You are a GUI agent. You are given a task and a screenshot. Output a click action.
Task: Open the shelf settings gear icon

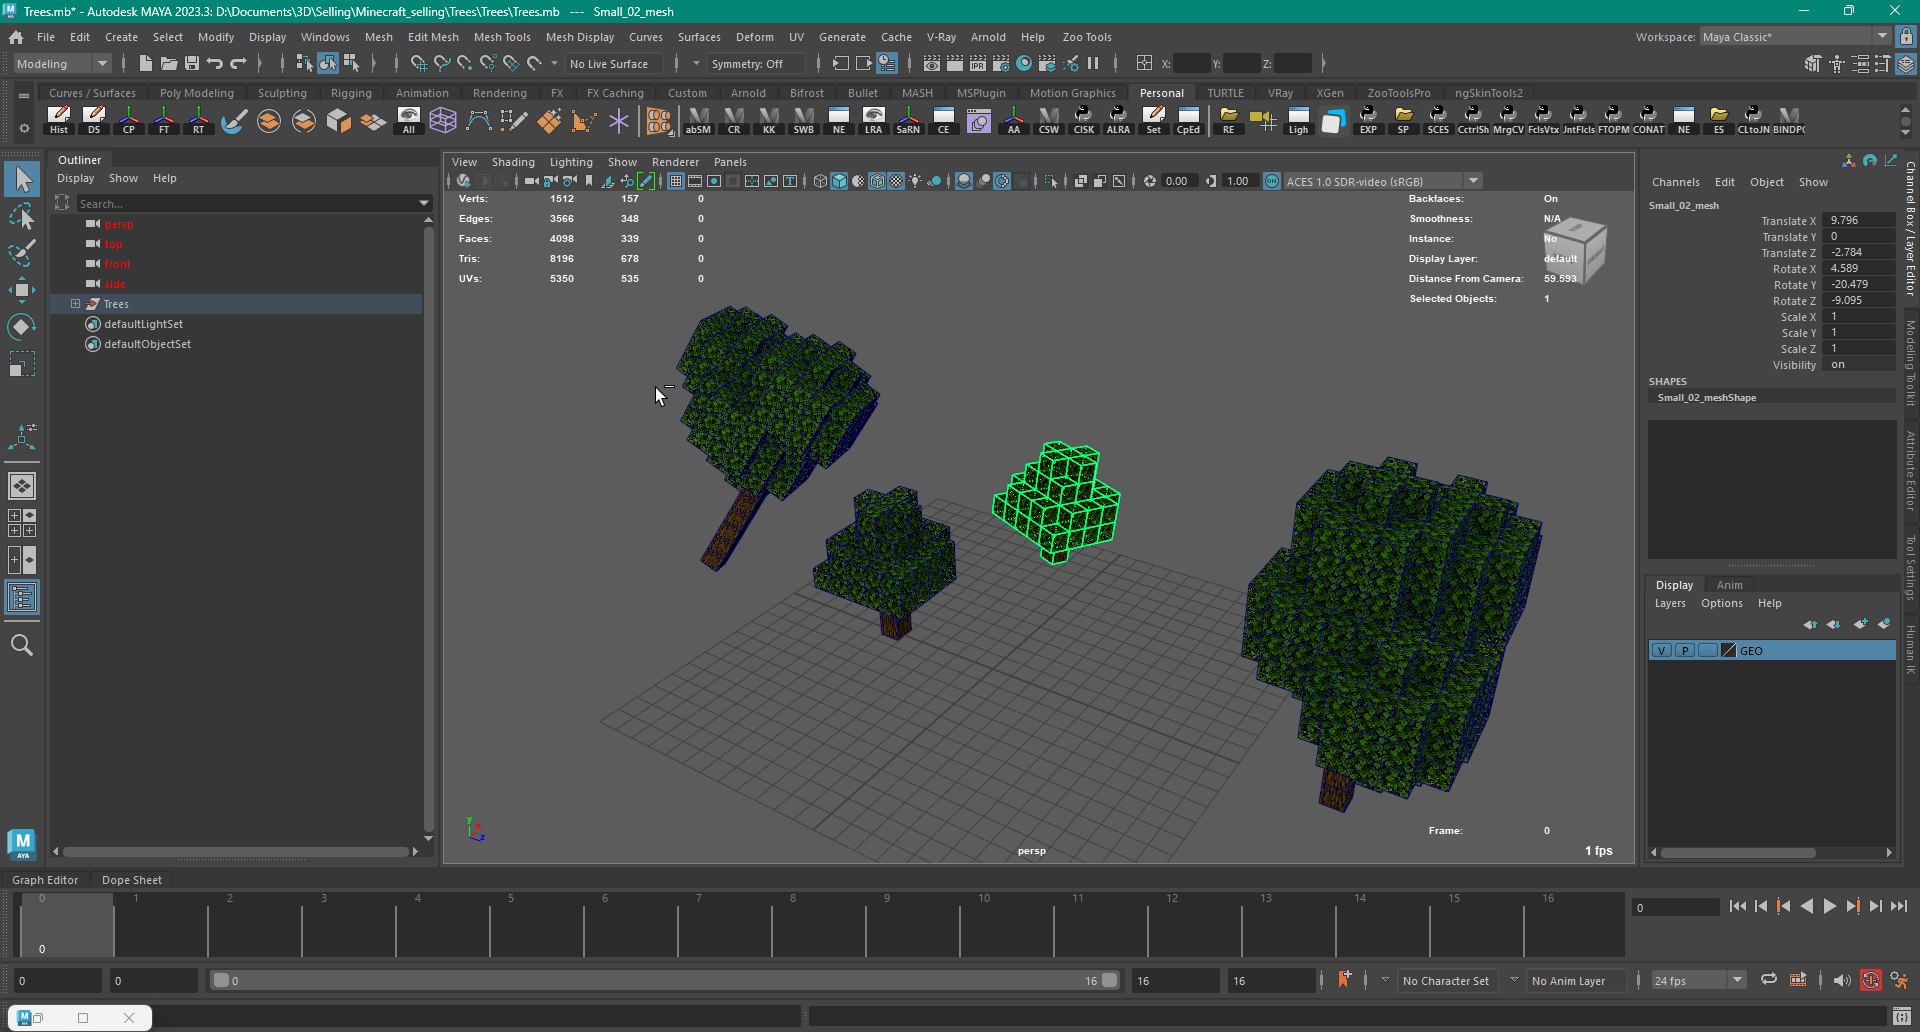[24, 128]
